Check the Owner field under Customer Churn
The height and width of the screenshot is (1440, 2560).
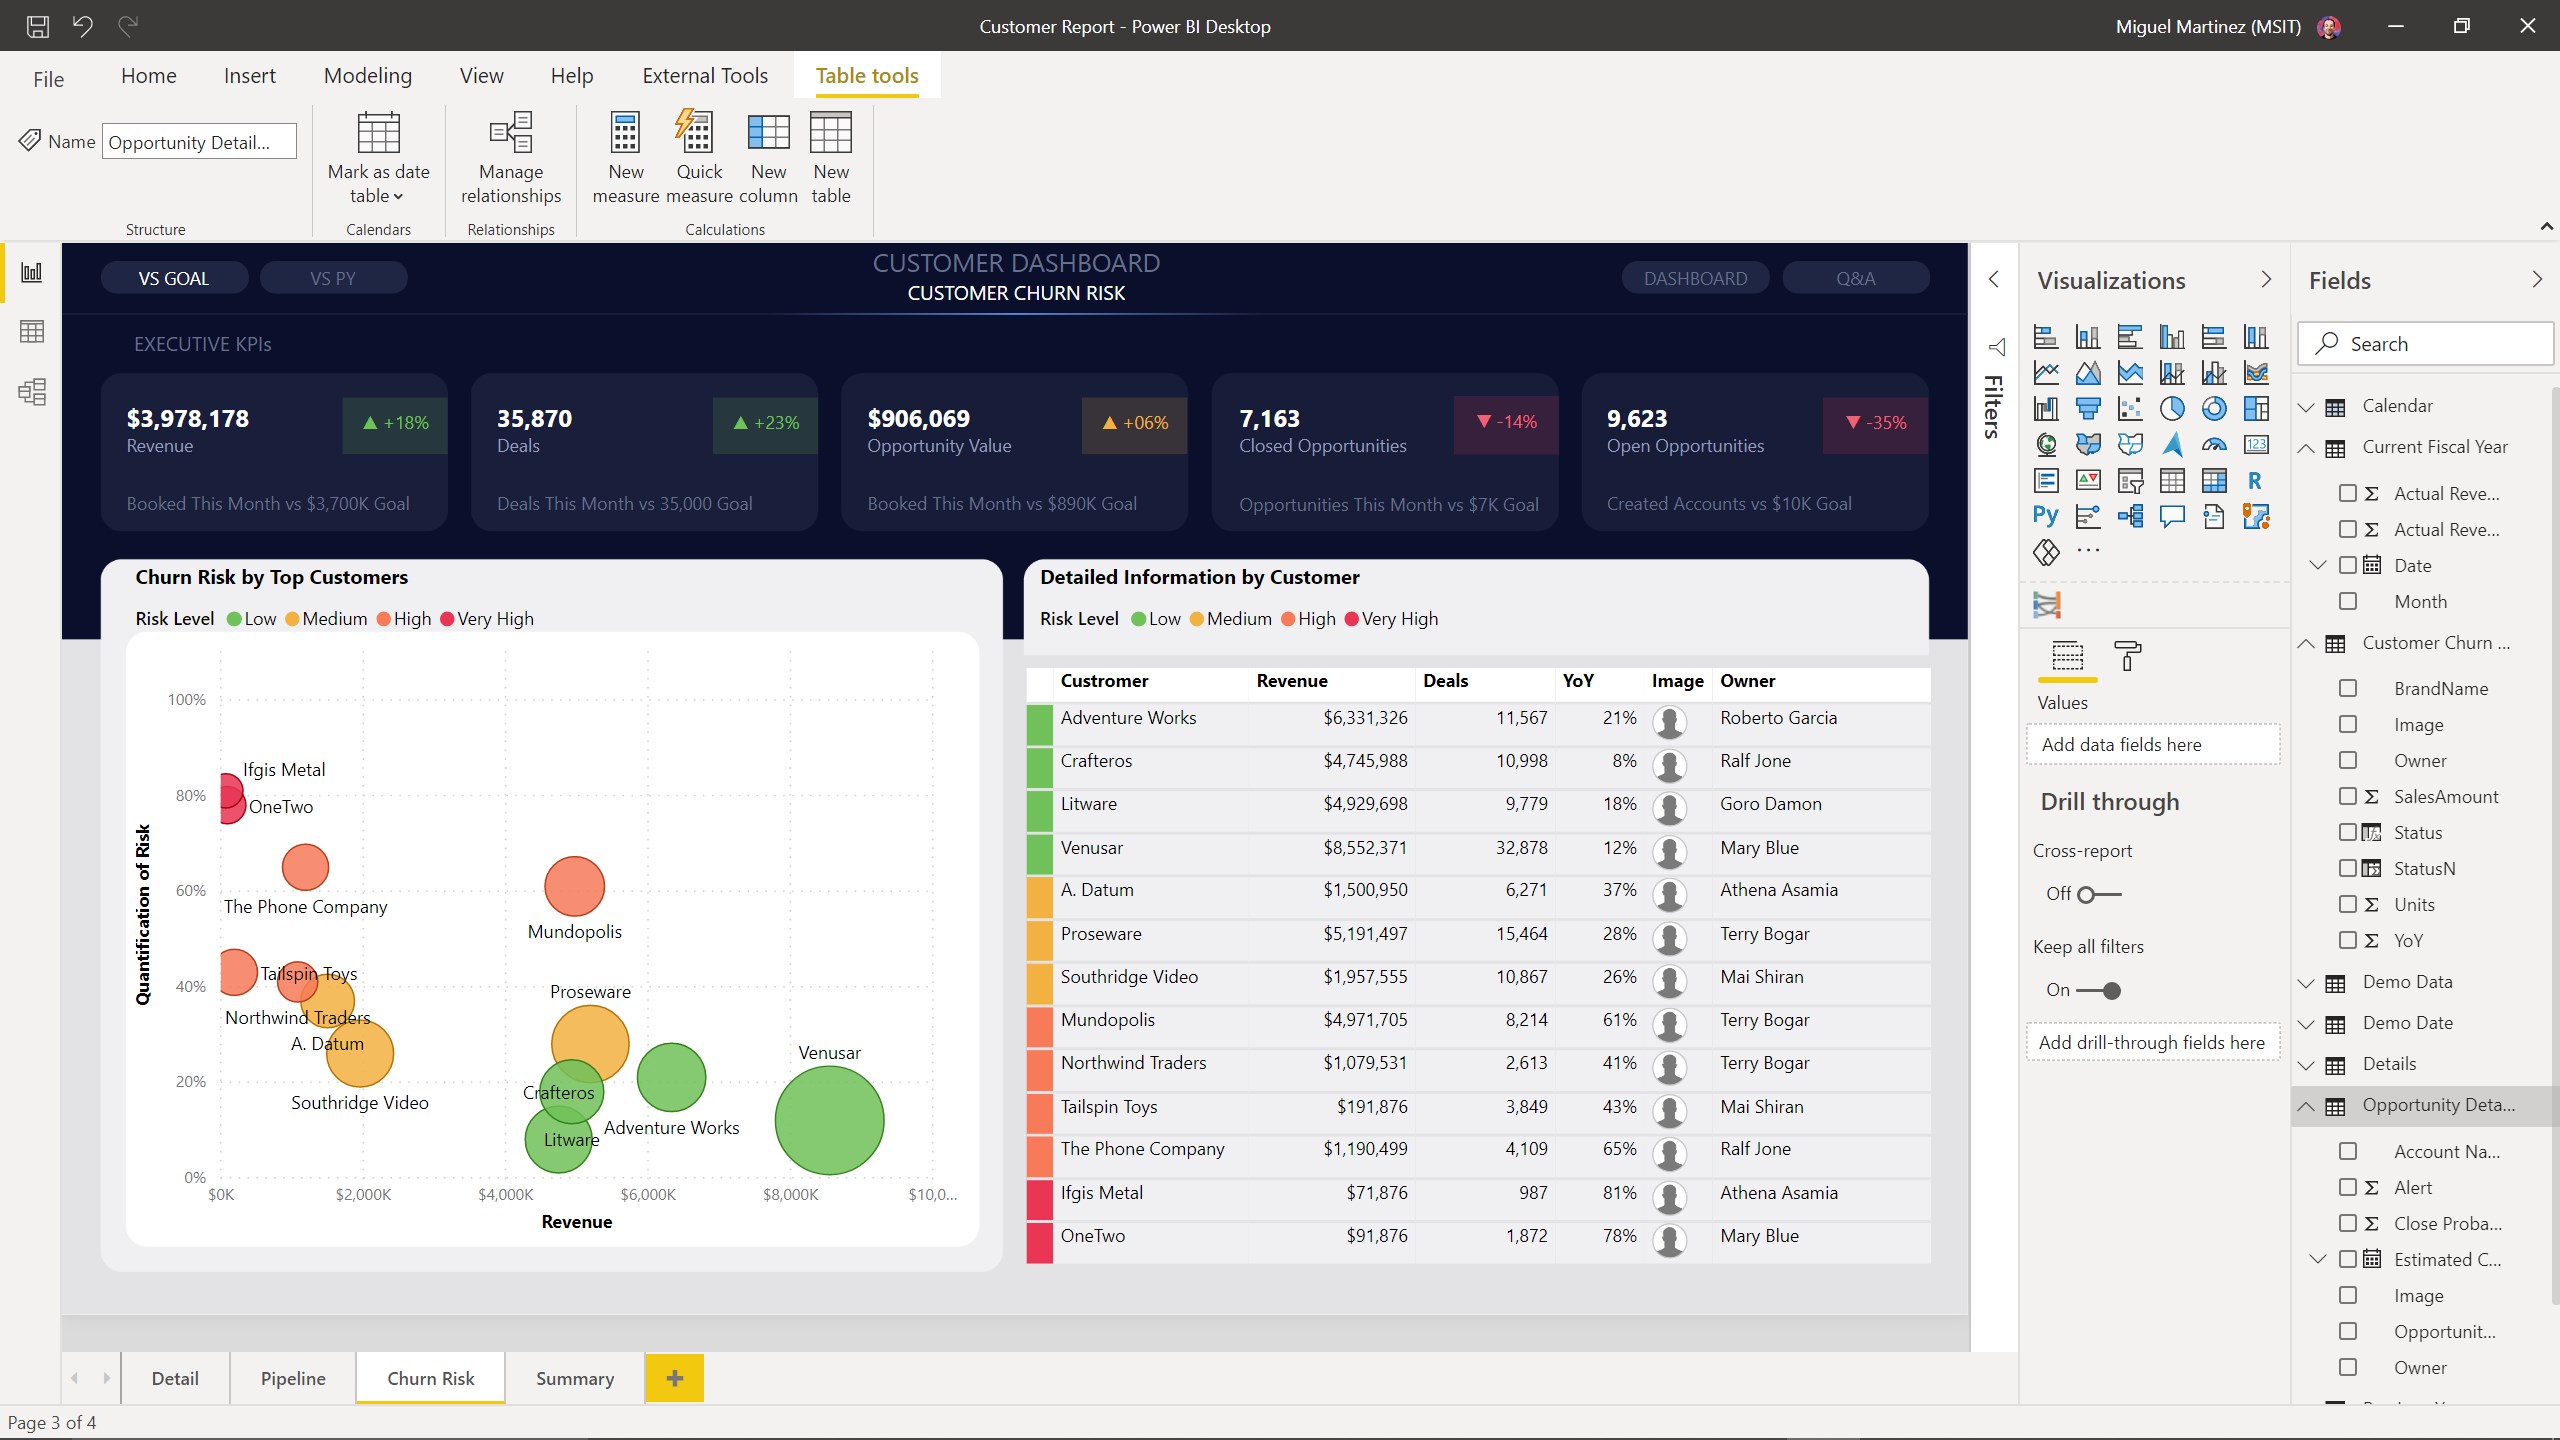click(2348, 760)
